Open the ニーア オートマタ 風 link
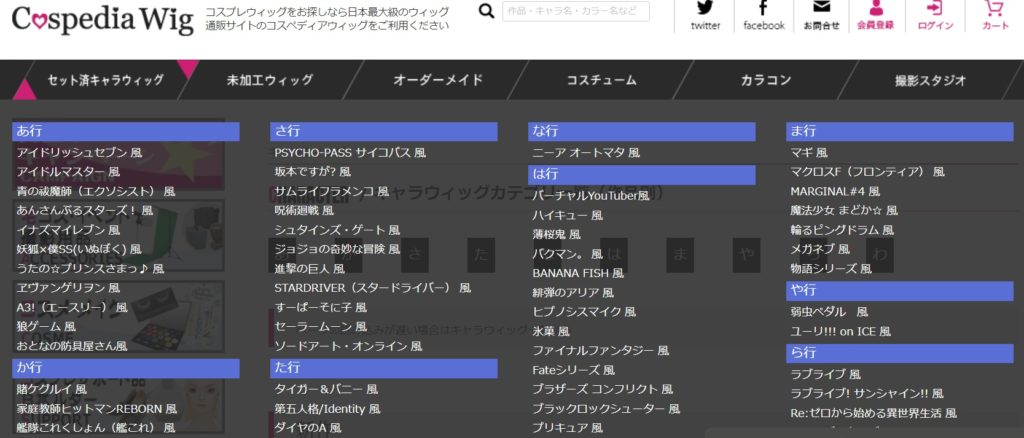Image resolution: width=1024 pixels, height=438 pixels. 586,153
